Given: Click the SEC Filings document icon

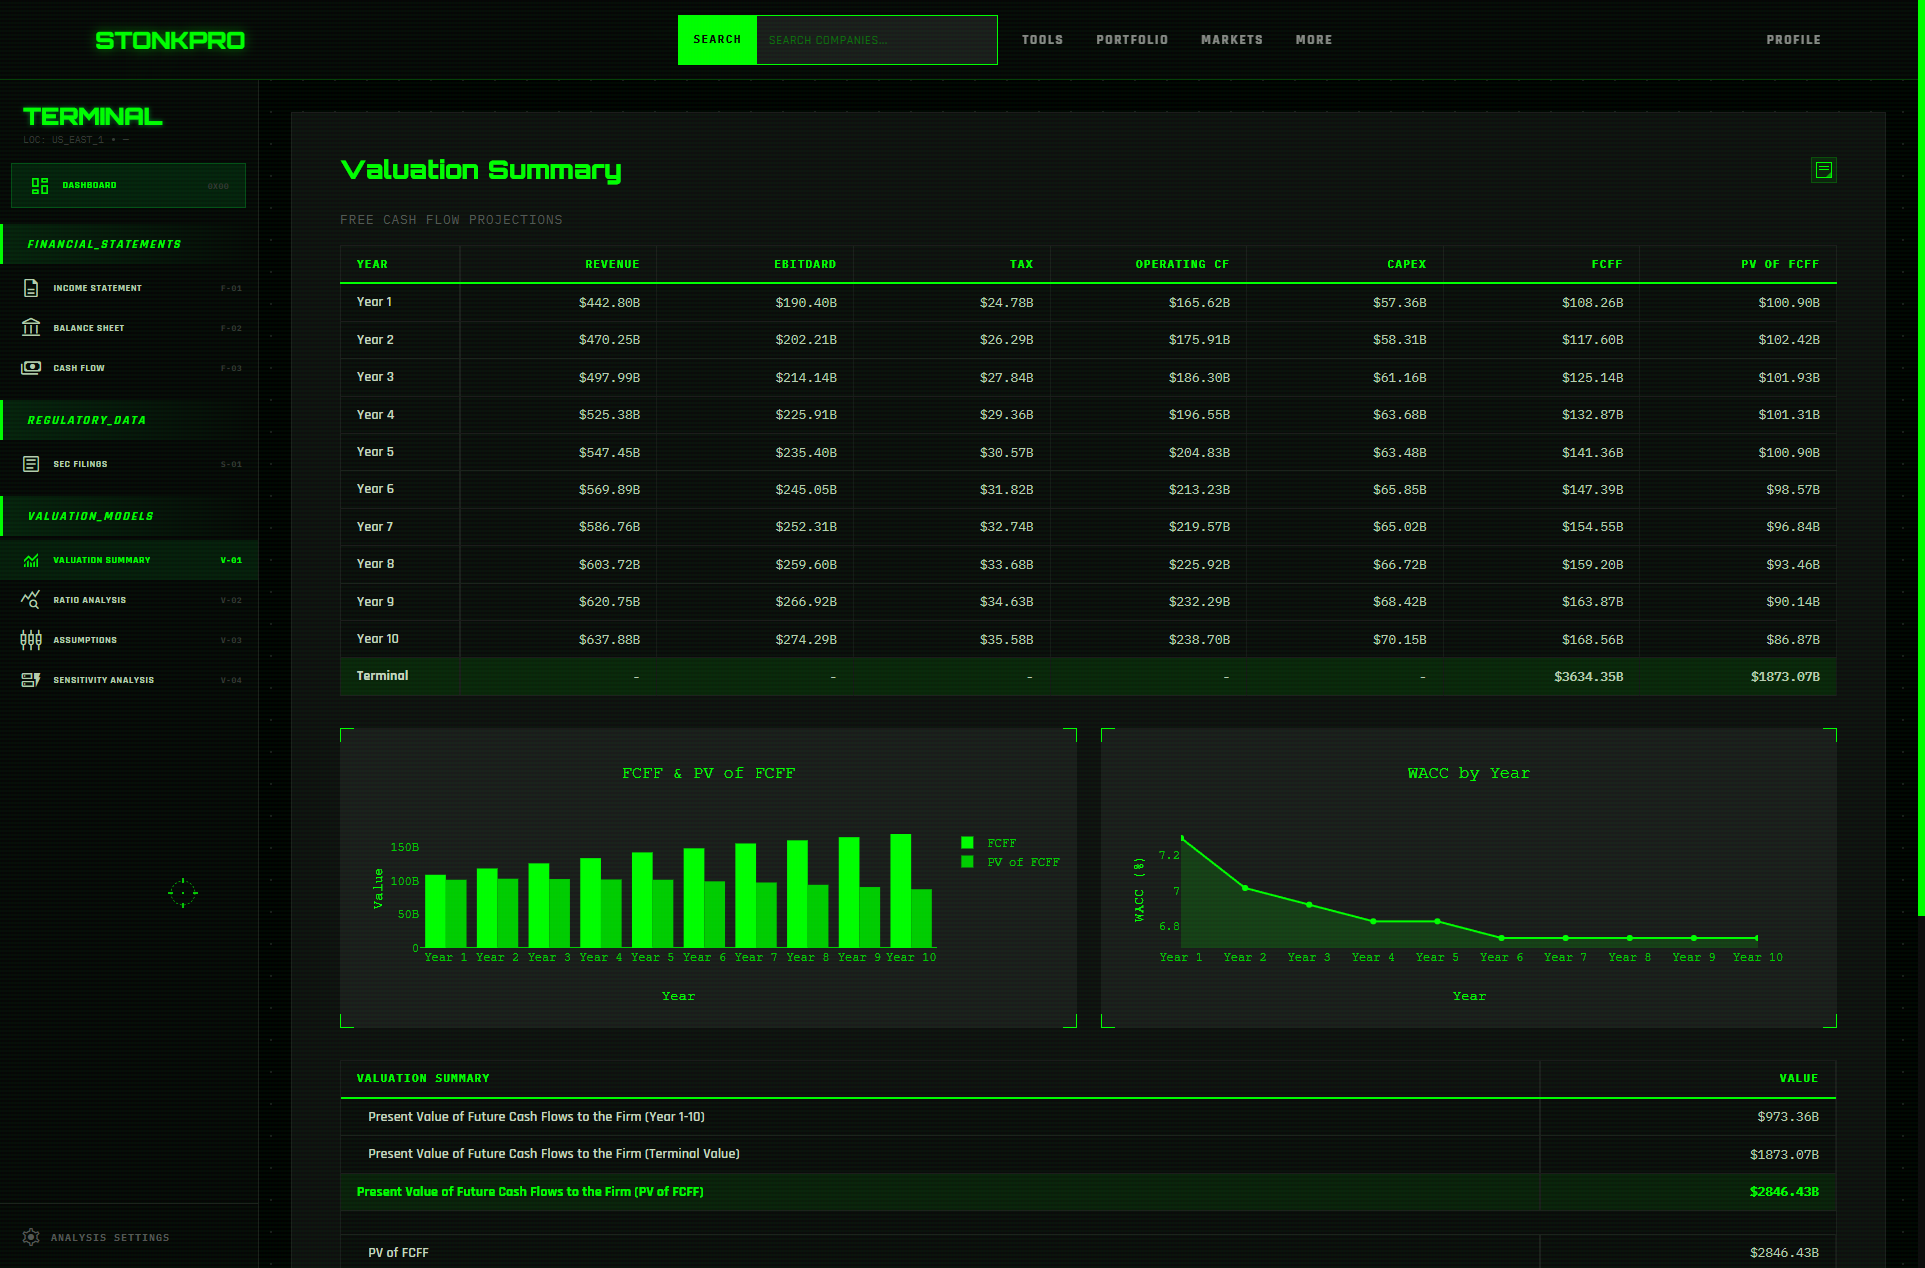Looking at the screenshot, I should point(31,464).
